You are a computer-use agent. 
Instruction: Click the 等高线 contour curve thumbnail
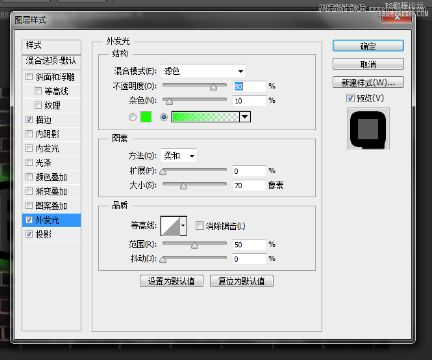click(x=170, y=226)
